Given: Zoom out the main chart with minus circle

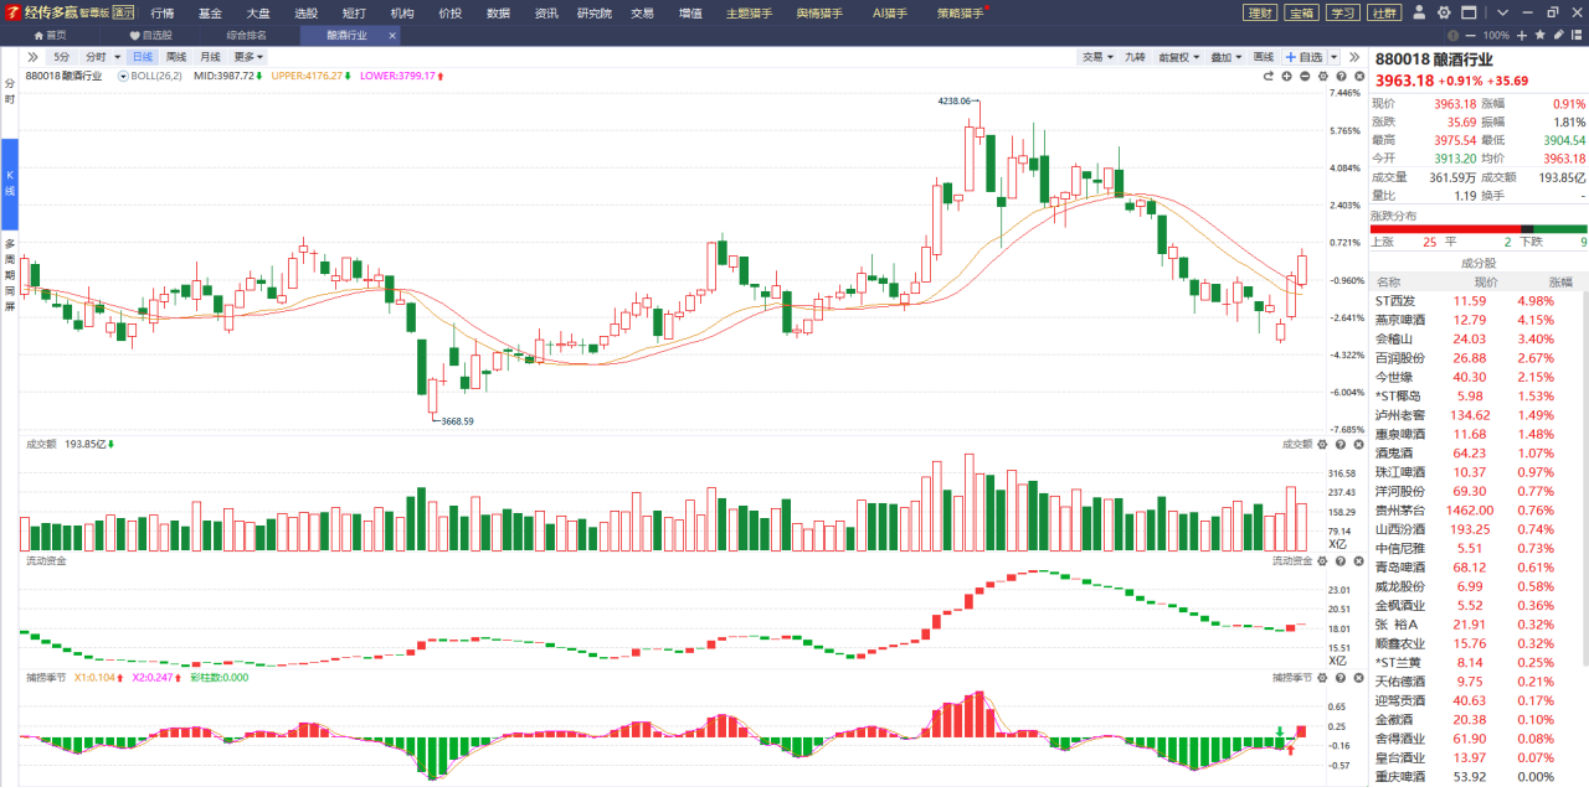Looking at the screenshot, I should point(1305,76).
